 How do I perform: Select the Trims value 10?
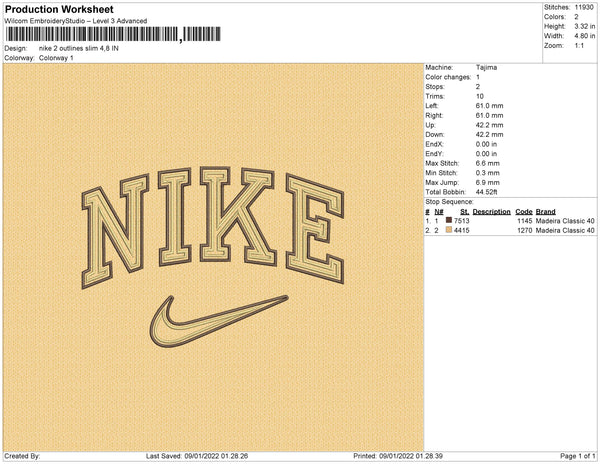(x=480, y=96)
